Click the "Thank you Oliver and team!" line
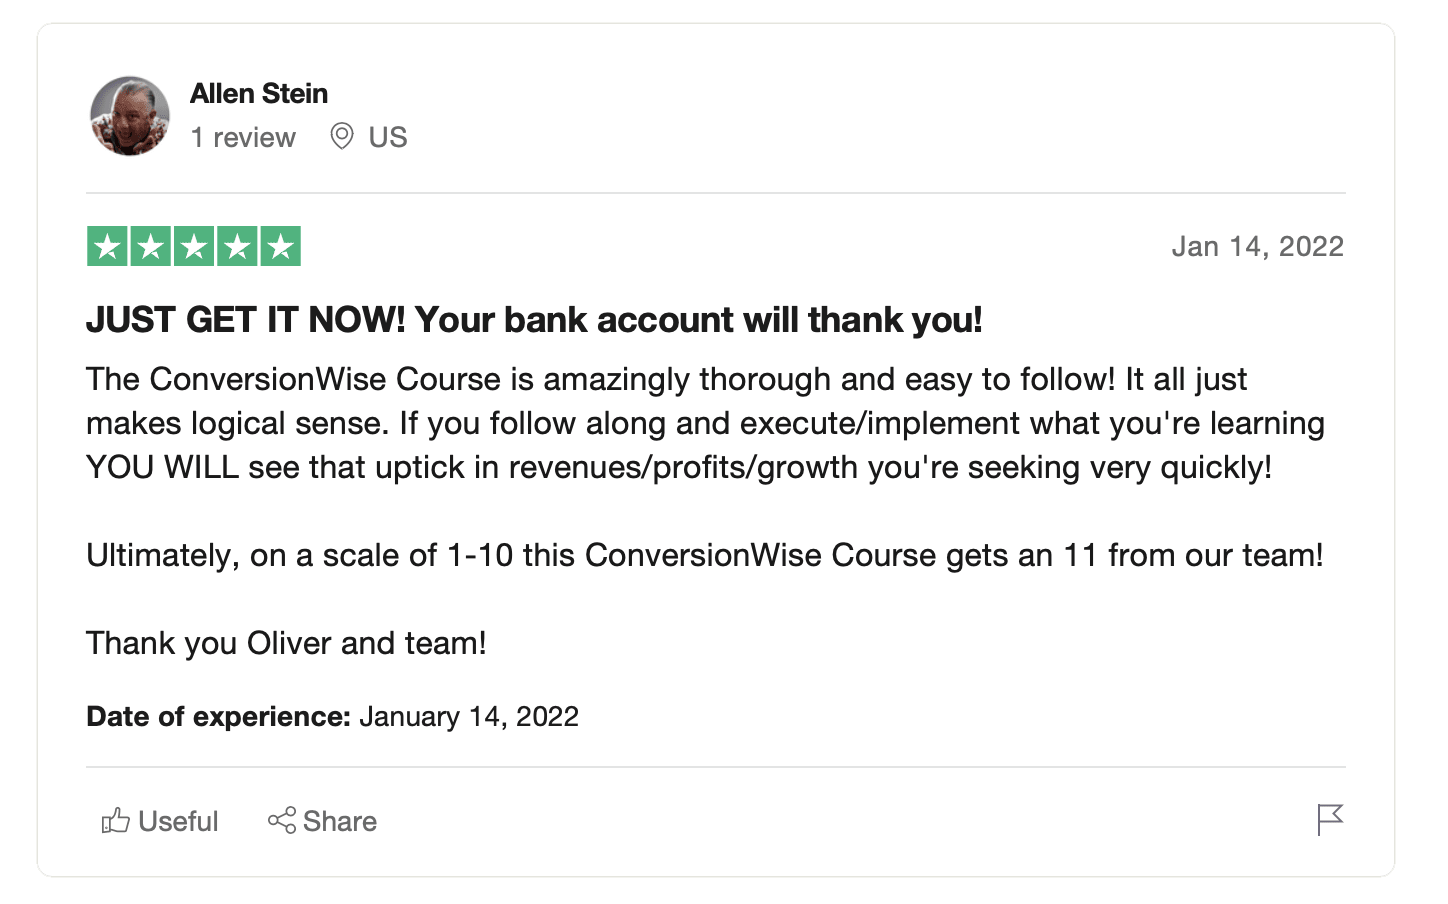The width and height of the screenshot is (1448, 904). tap(286, 643)
